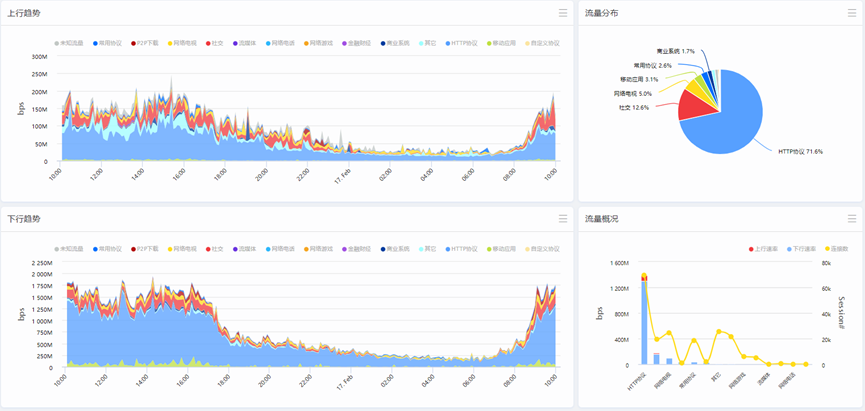Toggle 社交 series in 下行趋势 legend
Image resolution: width=865 pixels, height=411 pixels.
(215, 249)
